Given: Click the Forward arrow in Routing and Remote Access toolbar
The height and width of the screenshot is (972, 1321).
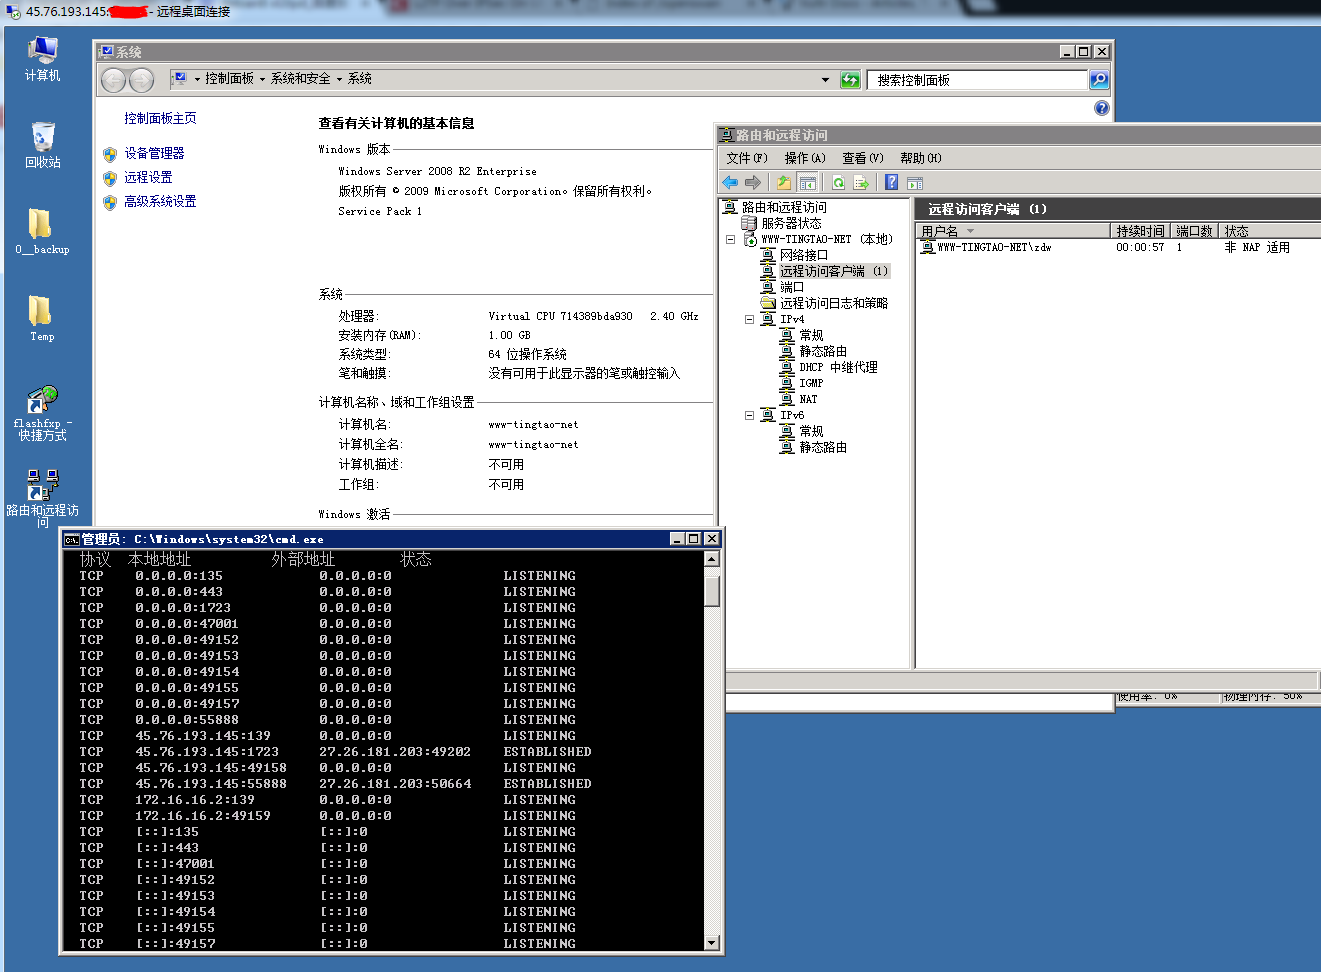Looking at the screenshot, I should (x=753, y=182).
